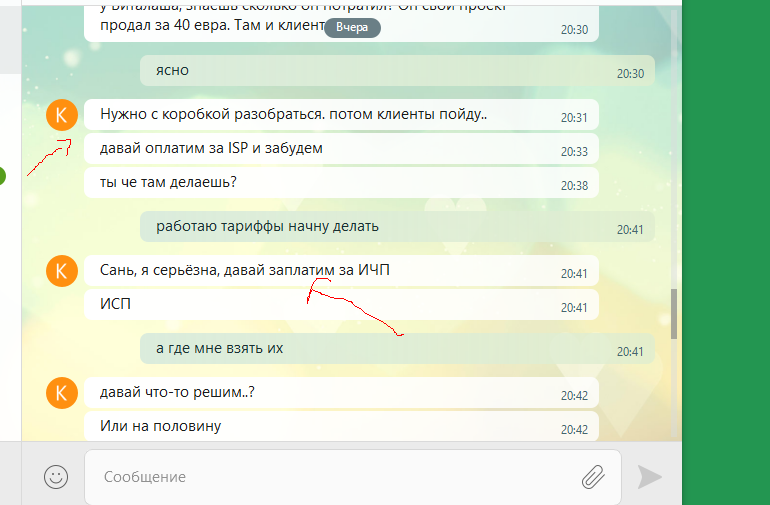
Task: Click the "Вчера" date badge
Action: [352, 28]
